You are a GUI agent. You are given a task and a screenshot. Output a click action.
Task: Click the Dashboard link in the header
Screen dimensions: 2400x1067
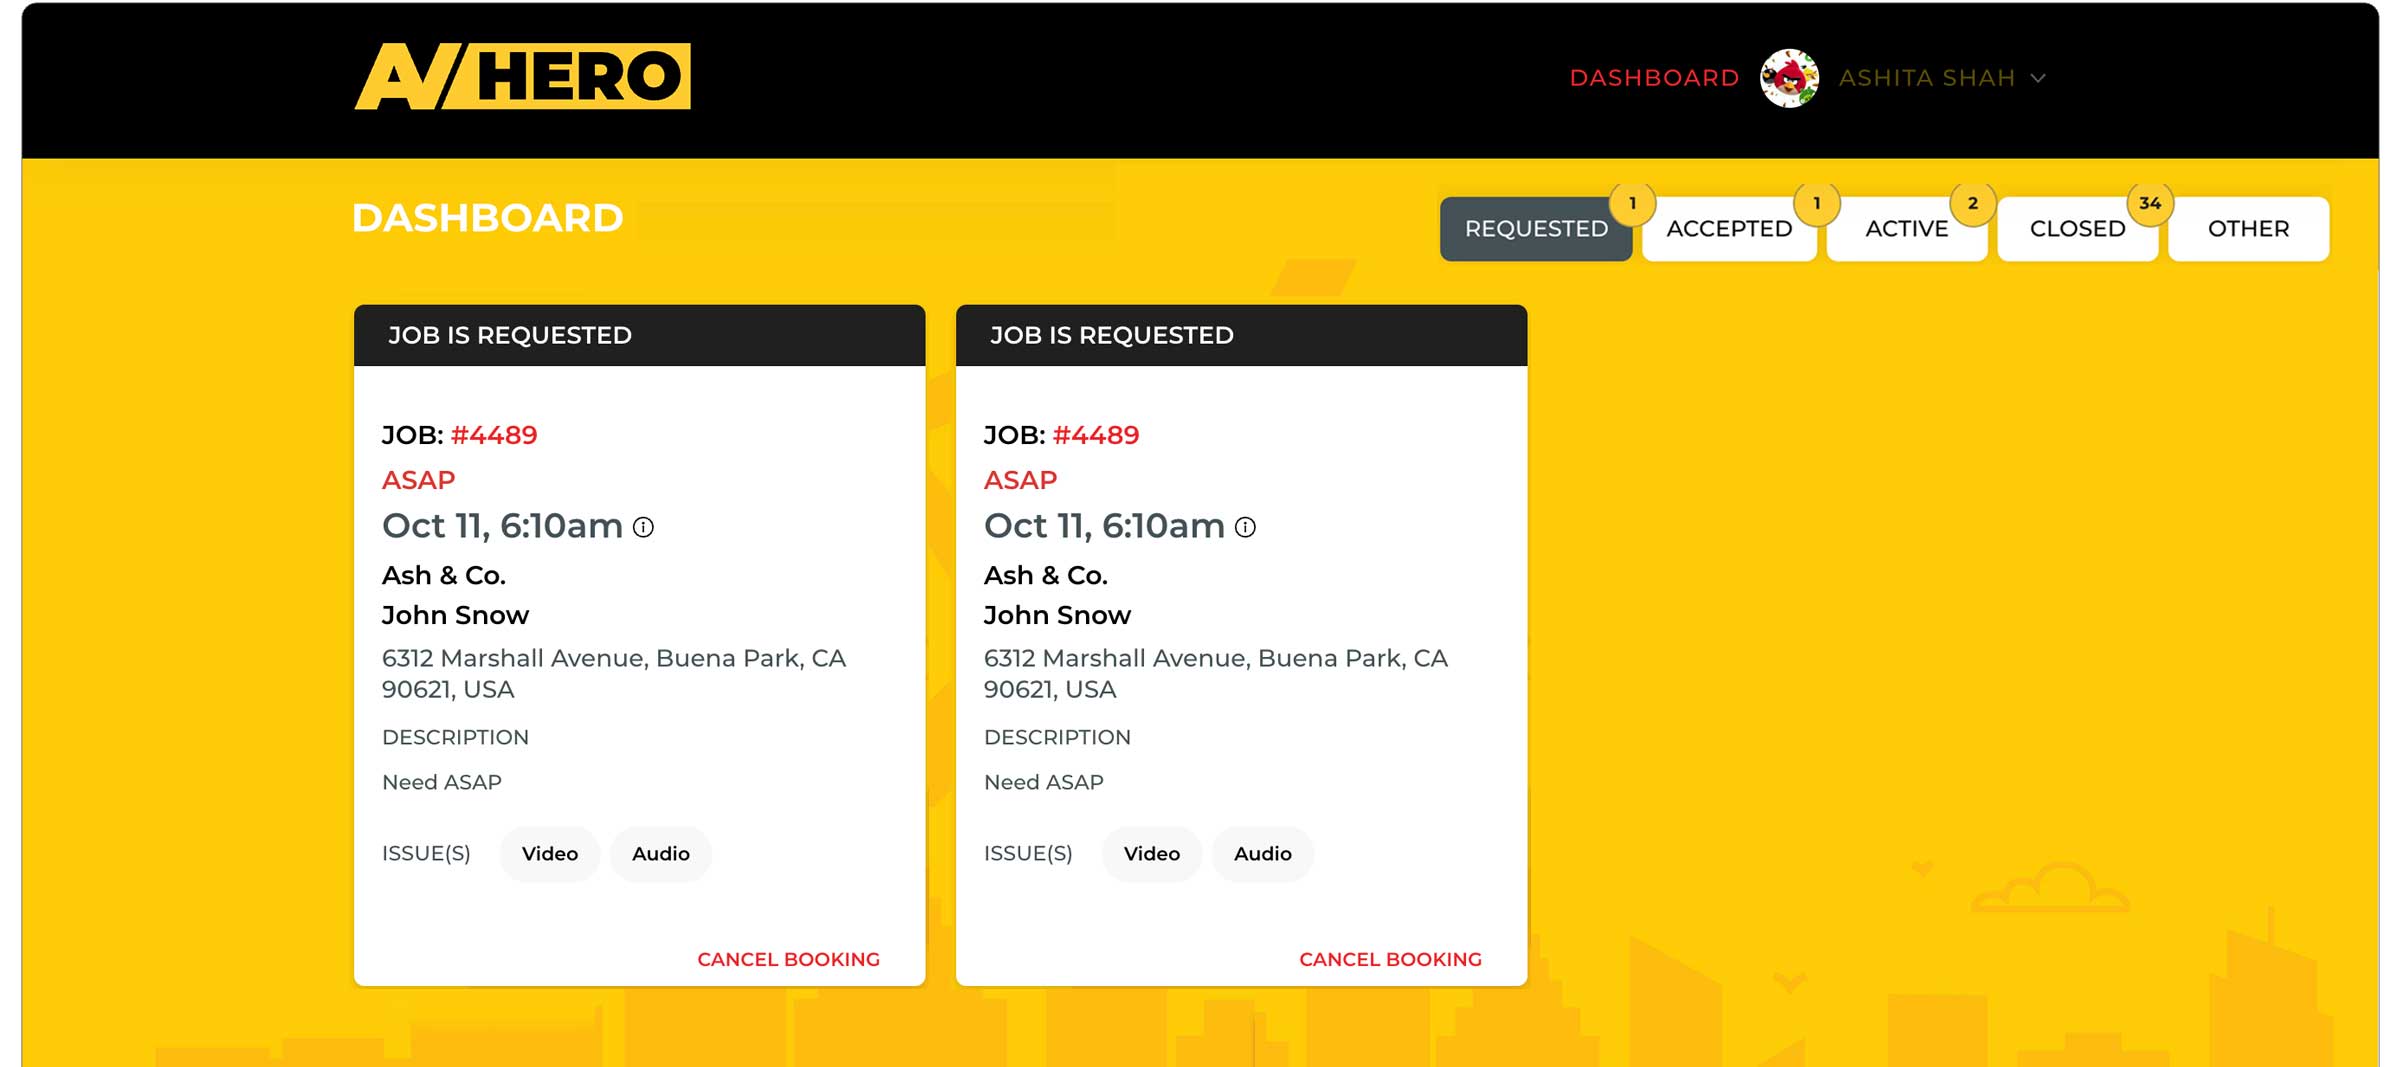click(x=1654, y=78)
